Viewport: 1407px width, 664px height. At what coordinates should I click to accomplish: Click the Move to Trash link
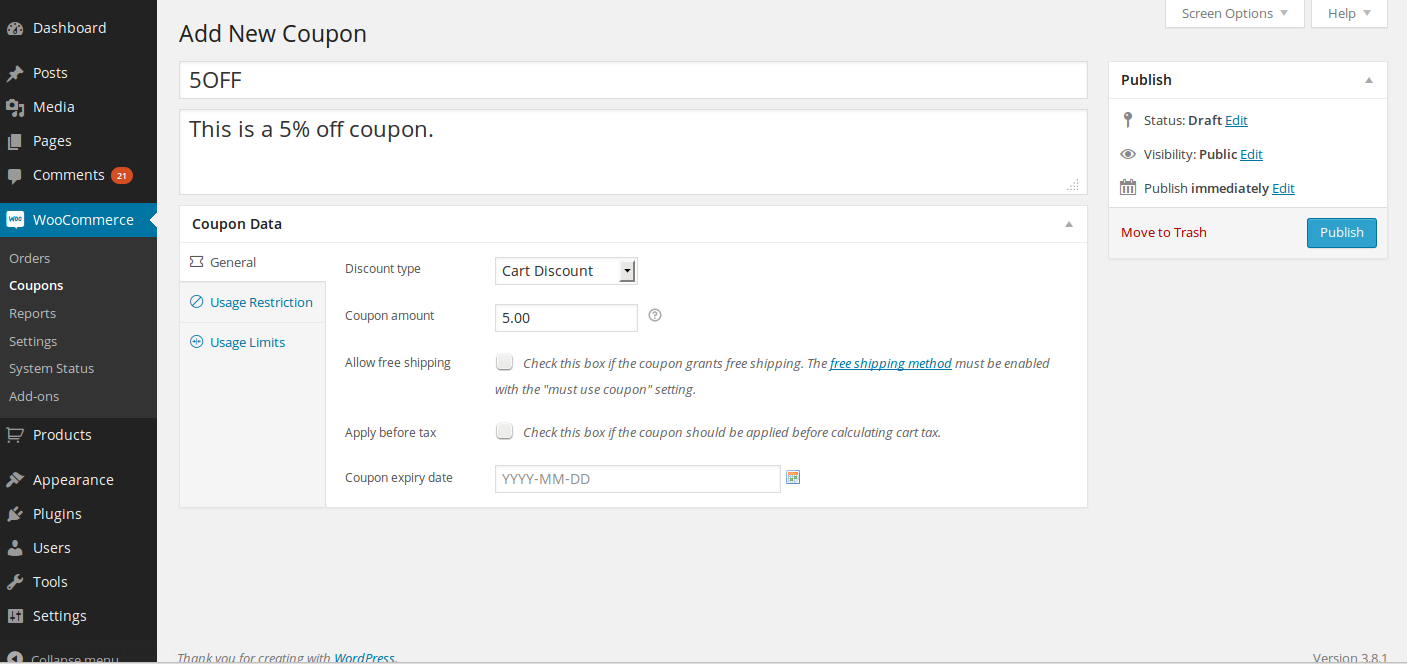click(x=1163, y=233)
